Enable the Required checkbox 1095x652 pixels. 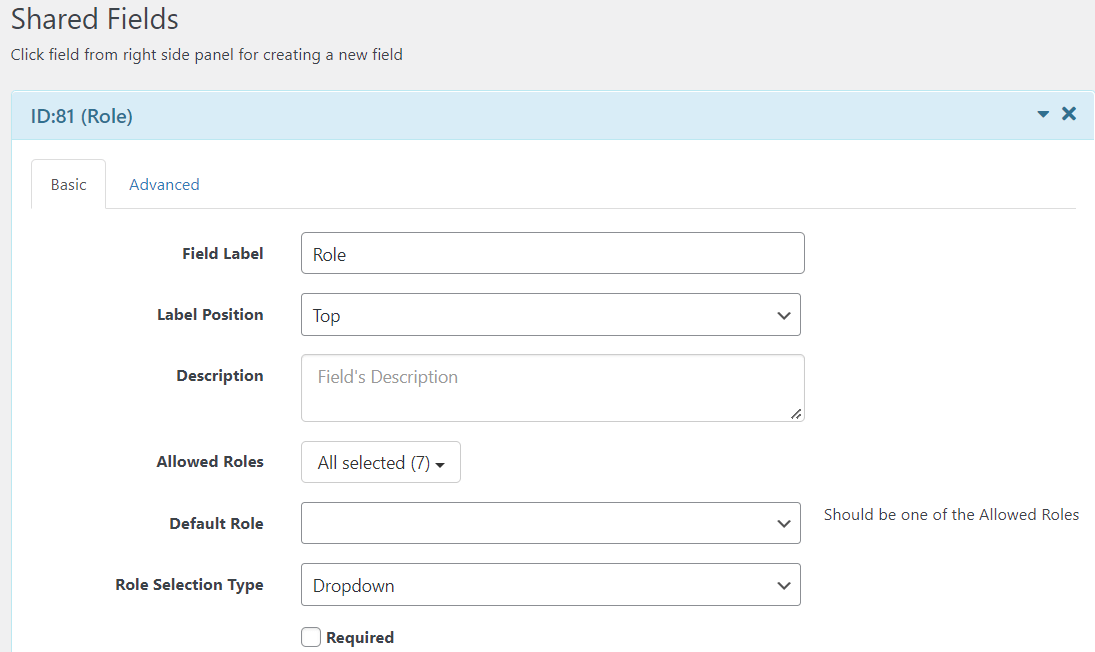[311, 637]
